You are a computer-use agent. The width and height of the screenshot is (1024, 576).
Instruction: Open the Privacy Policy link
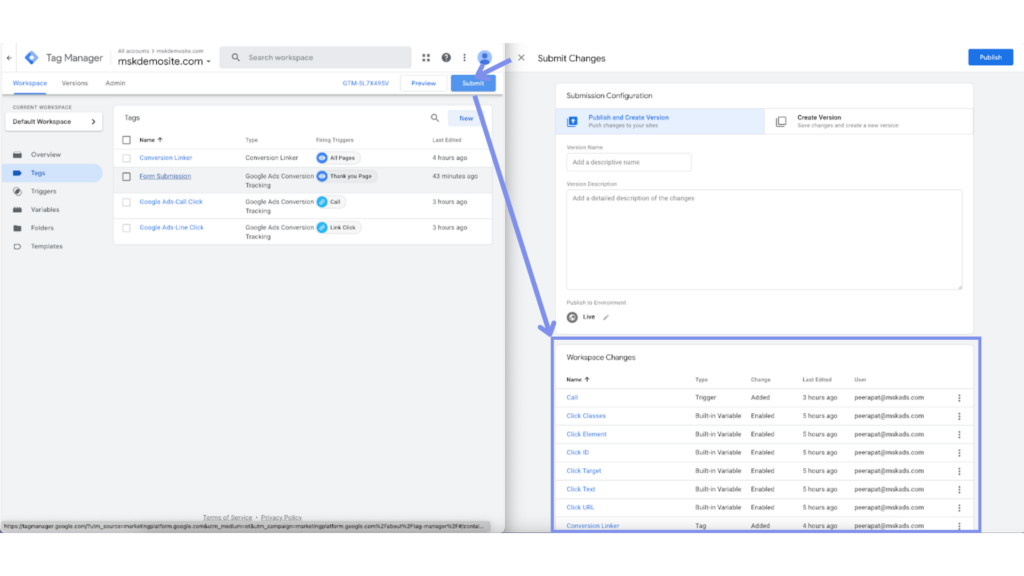tap(281, 518)
